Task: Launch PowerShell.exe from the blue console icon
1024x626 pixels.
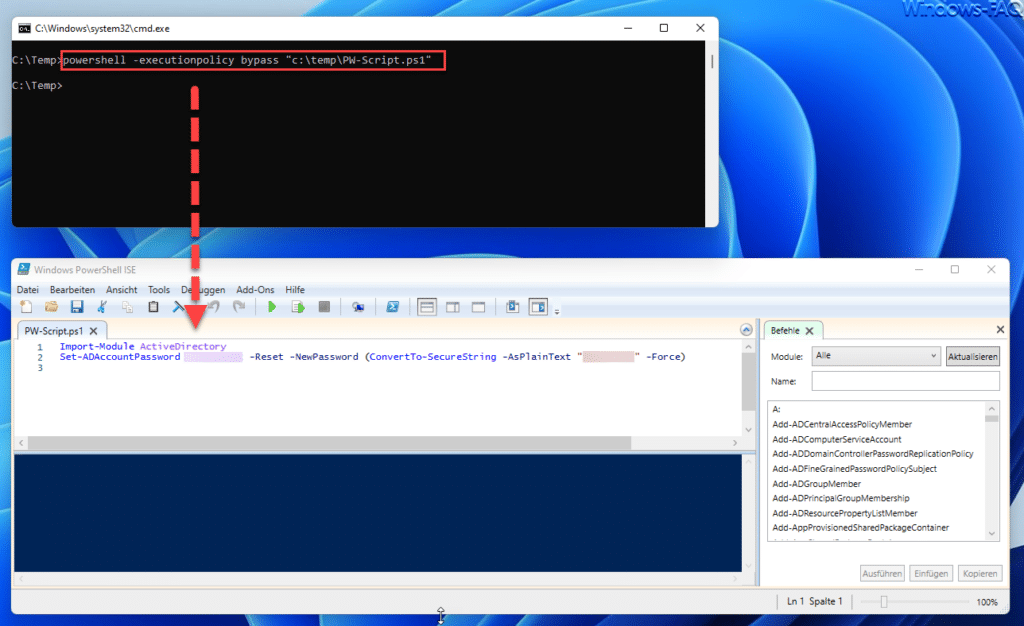Action: pos(392,307)
